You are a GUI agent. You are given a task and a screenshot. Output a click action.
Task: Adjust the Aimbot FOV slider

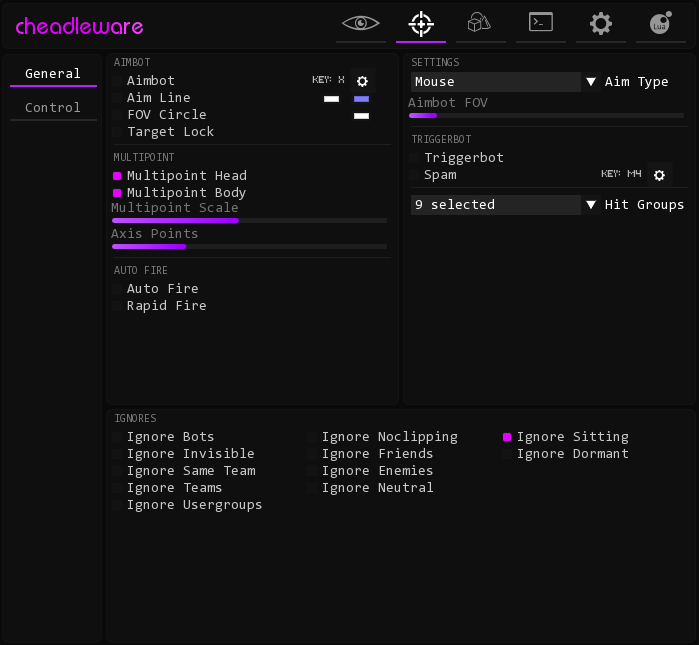tap(546, 115)
